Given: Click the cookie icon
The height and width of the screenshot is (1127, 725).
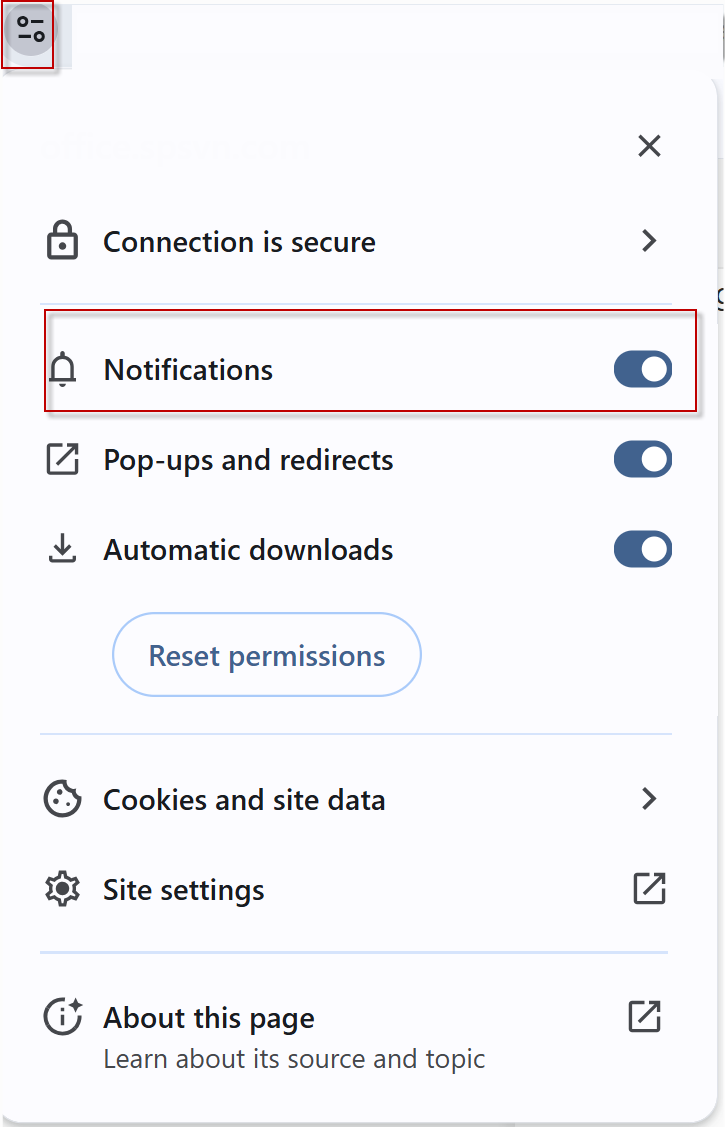Looking at the screenshot, I should click(62, 799).
